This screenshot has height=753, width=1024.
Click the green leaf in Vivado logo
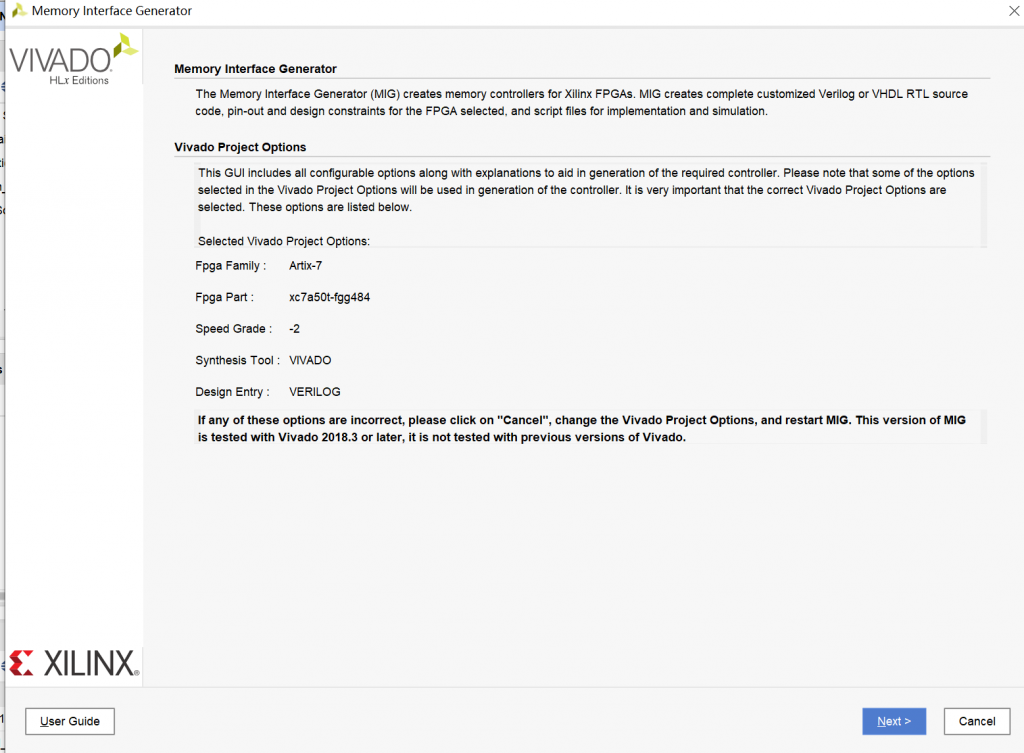(125, 46)
